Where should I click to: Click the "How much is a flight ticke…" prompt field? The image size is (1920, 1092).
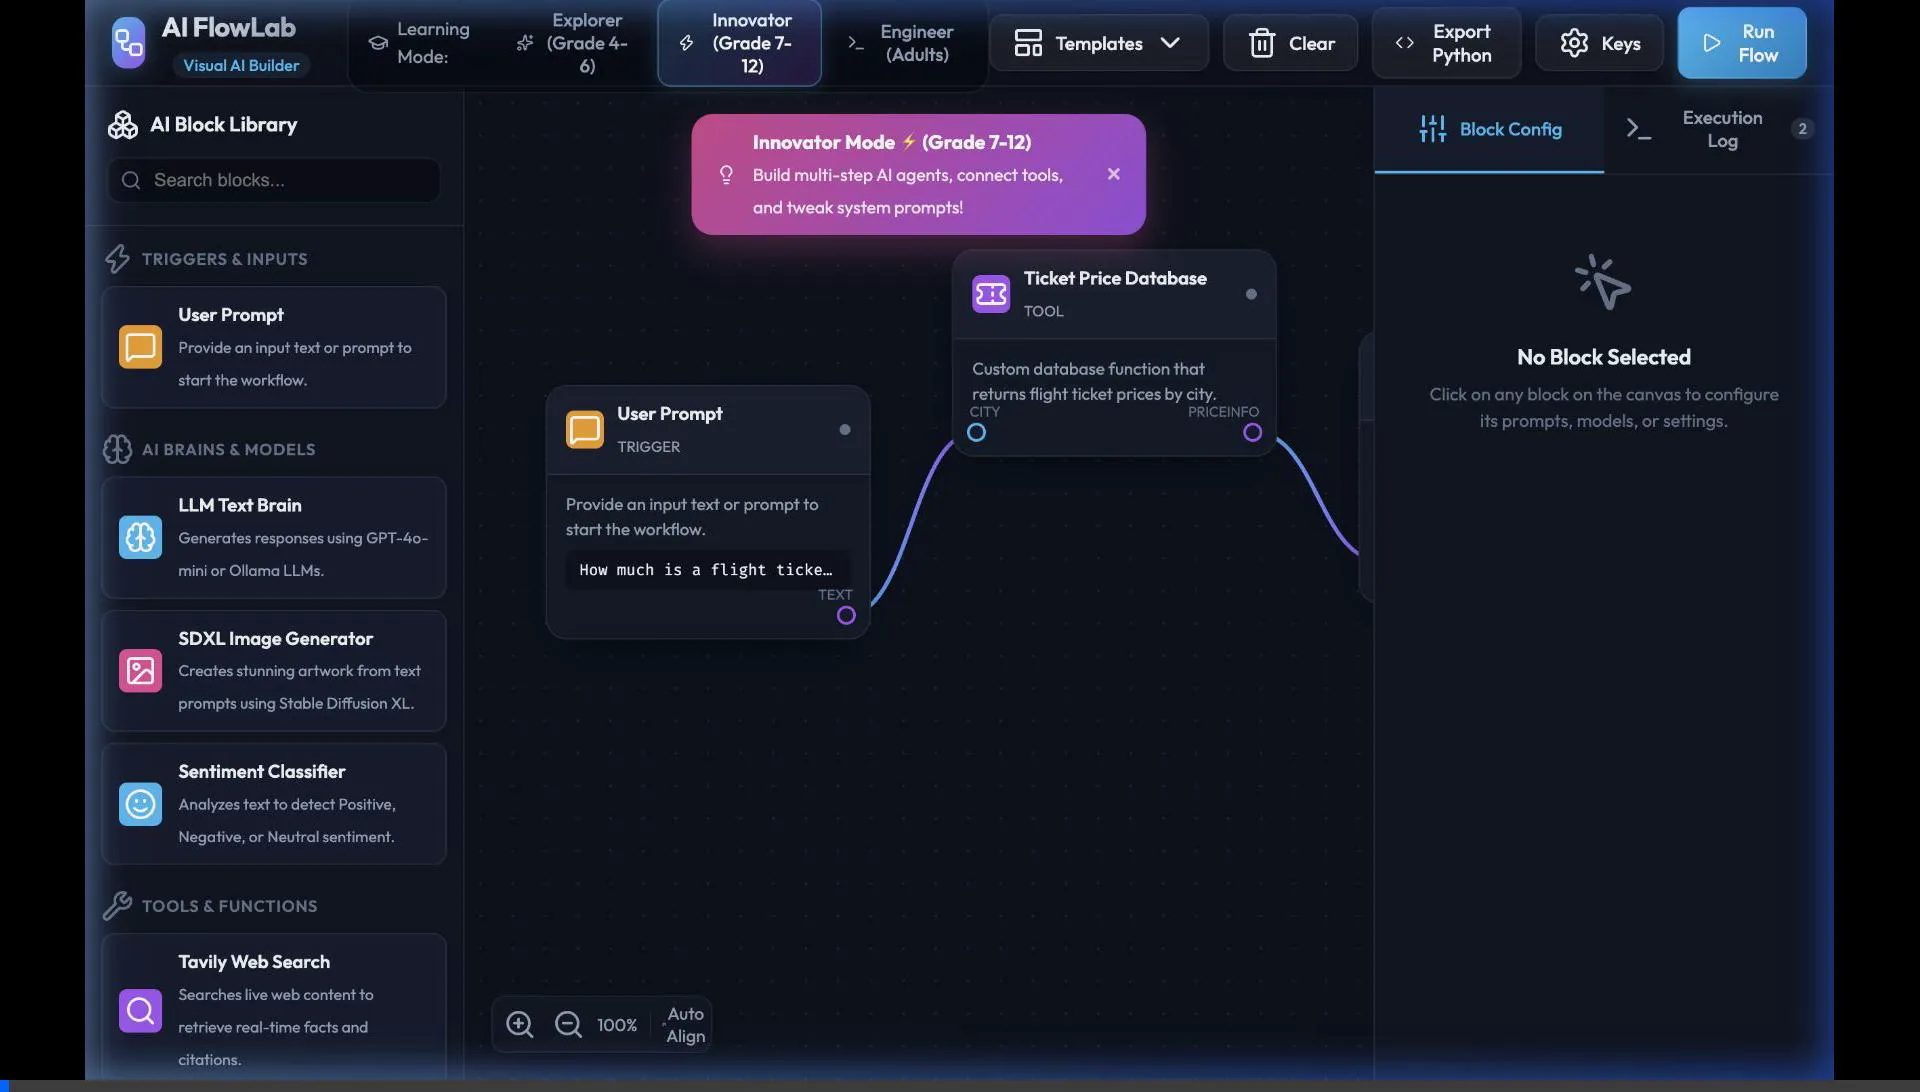[707, 570]
